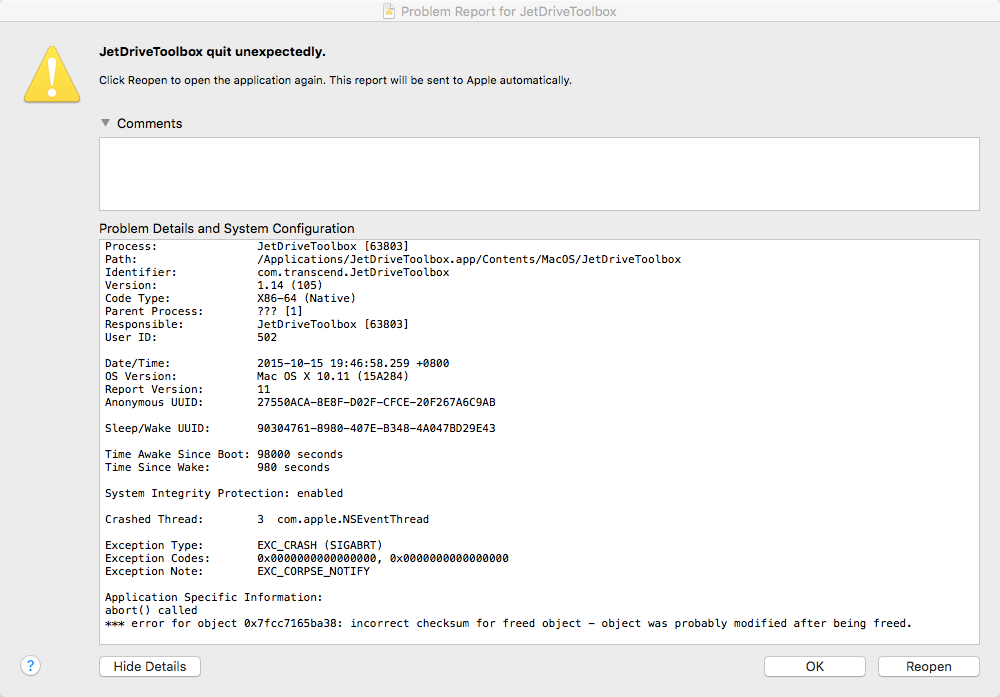Click the application path '/Applications/JetDriveToolbox.app...'

(x=469, y=260)
